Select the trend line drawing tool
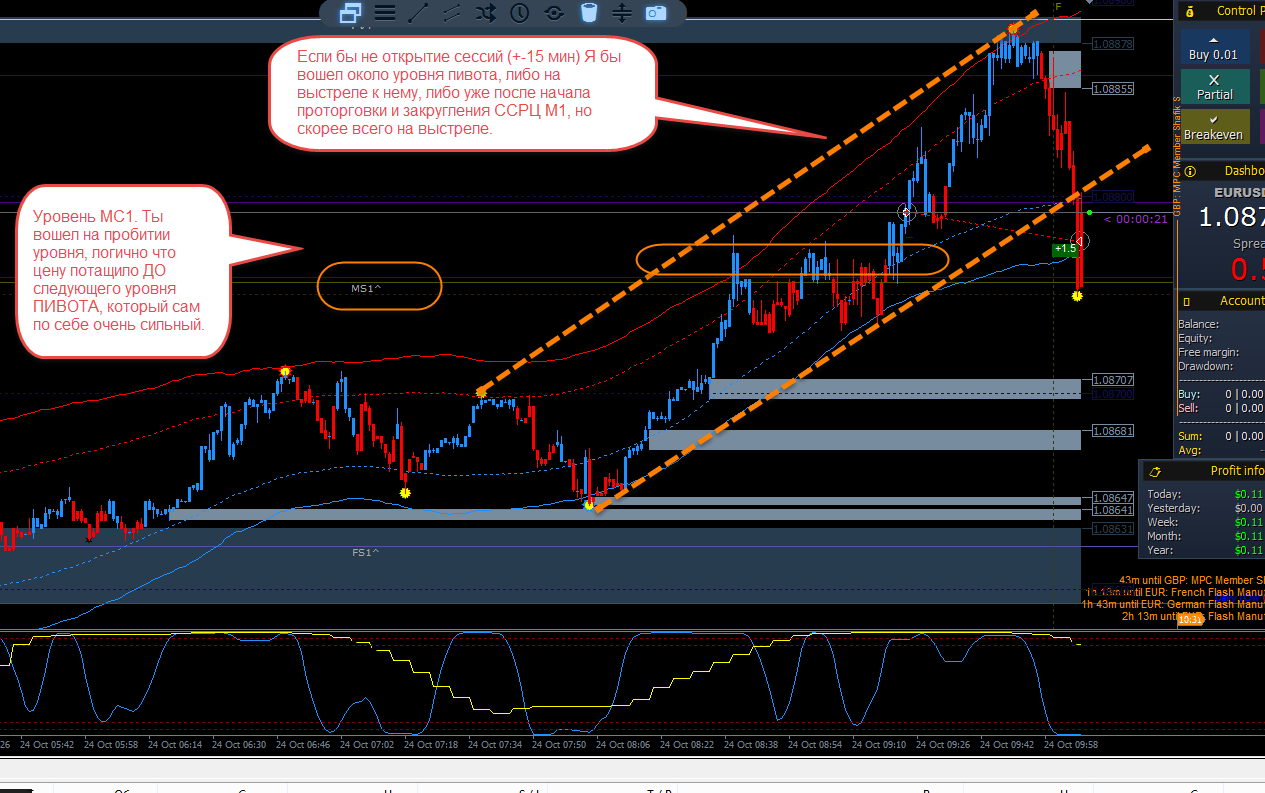This screenshot has height=793, width=1265. (419, 13)
